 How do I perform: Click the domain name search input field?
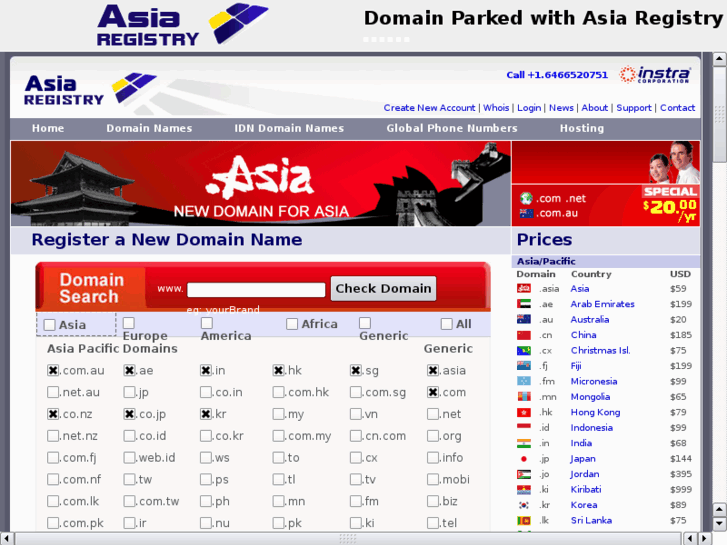[x=256, y=290]
